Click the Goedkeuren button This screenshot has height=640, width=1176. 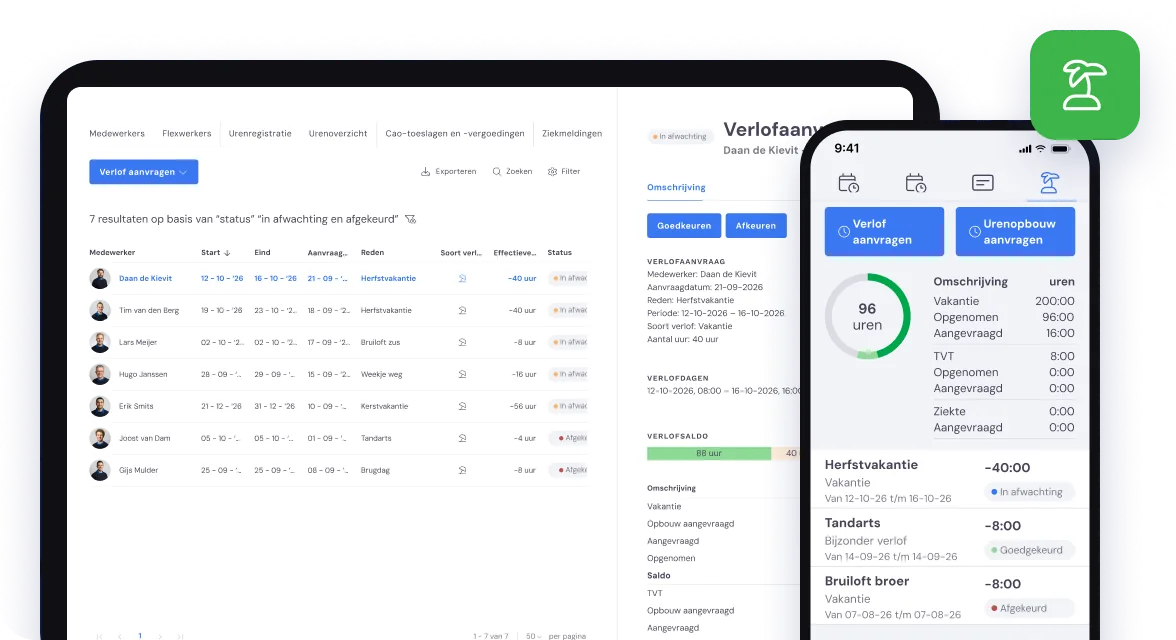(684, 226)
